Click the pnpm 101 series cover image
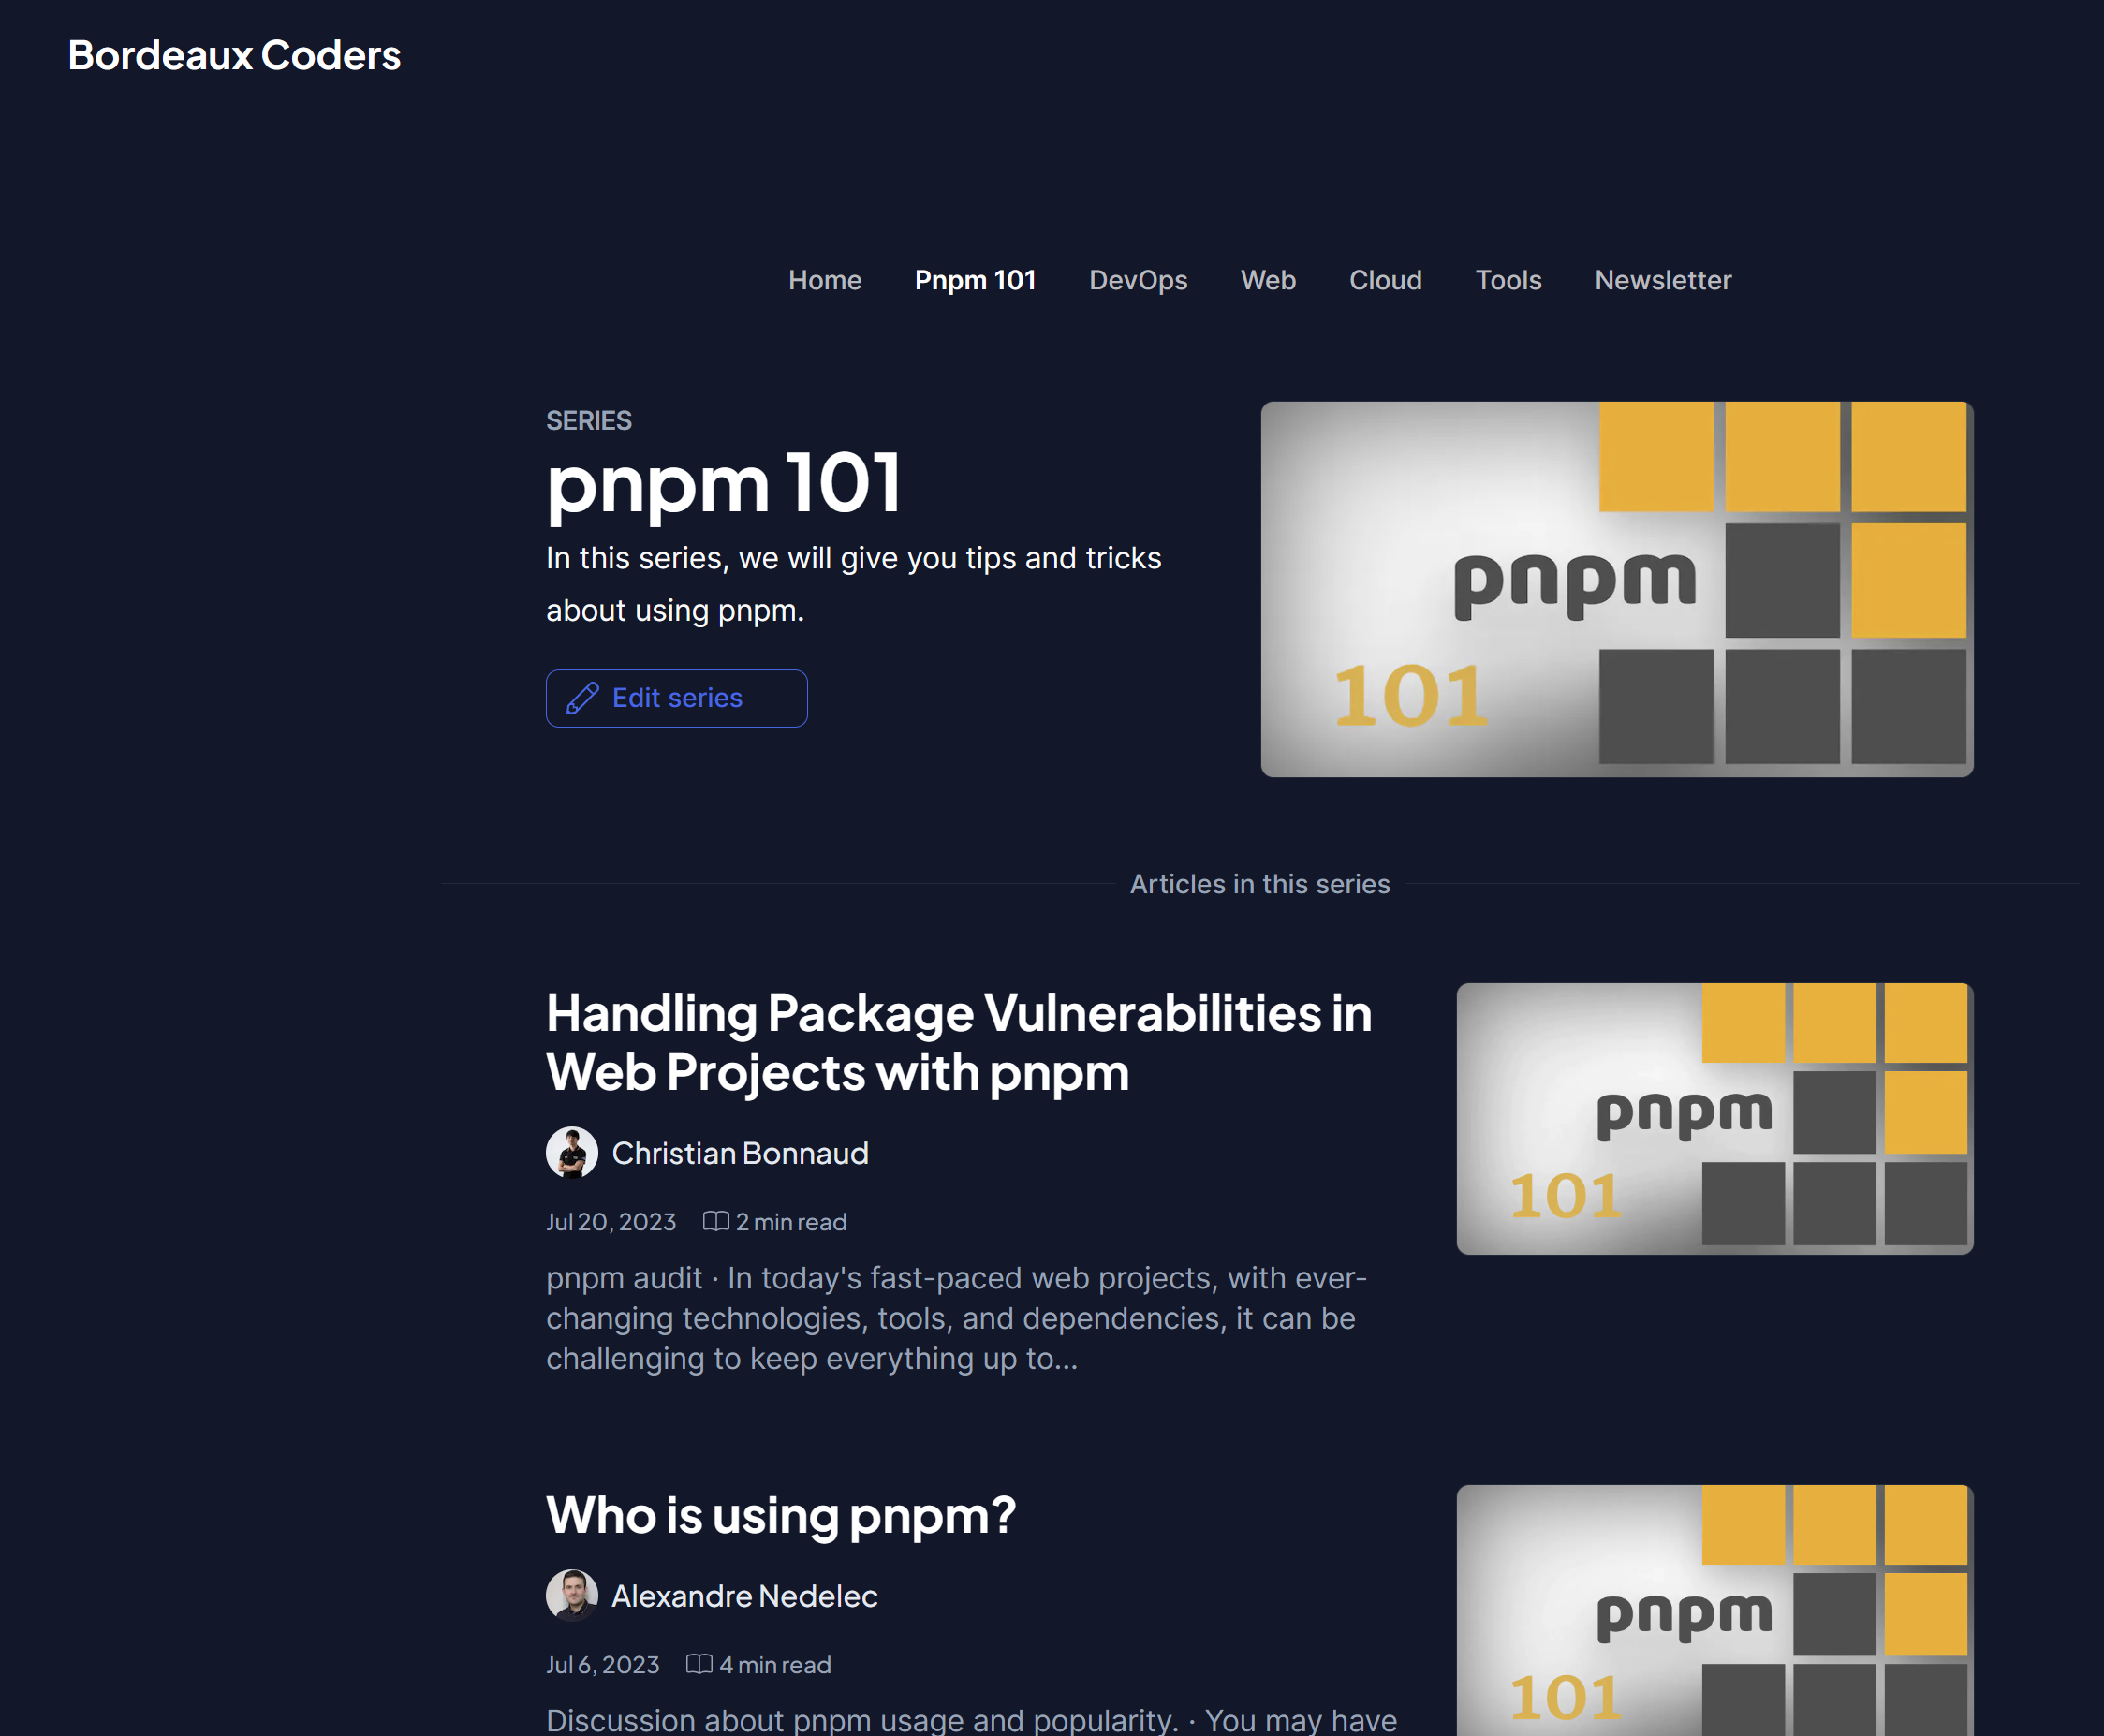 1616,588
